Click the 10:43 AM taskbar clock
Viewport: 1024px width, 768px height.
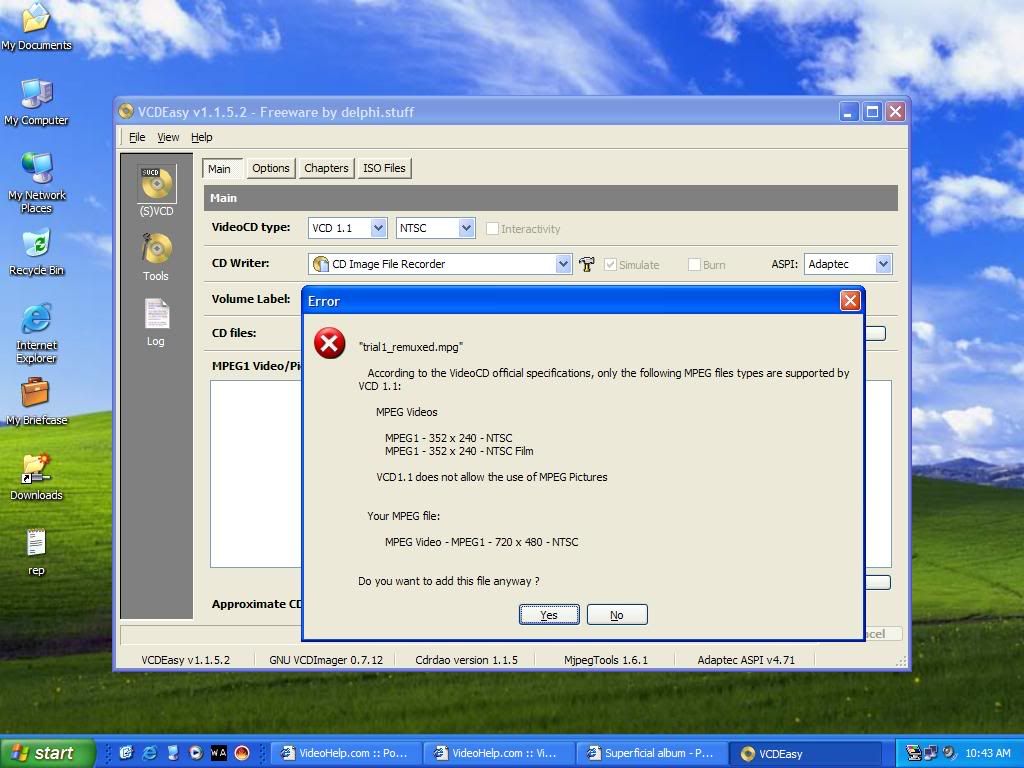click(x=987, y=753)
